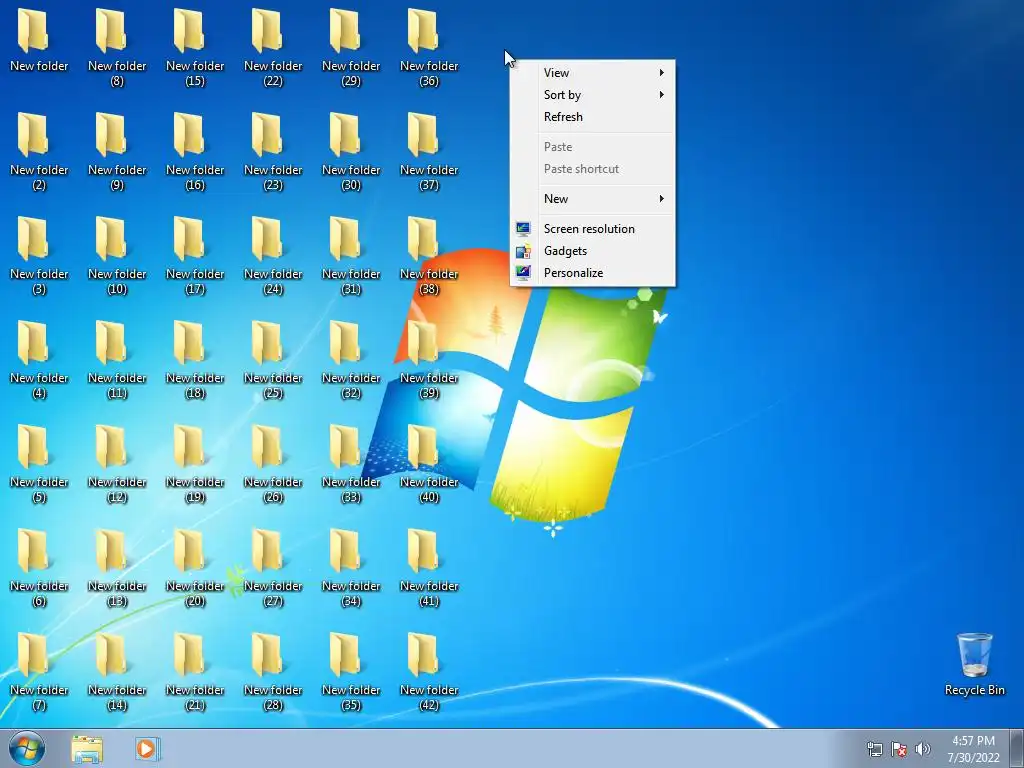The height and width of the screenshot is (768, 1024).
Task: Click the Recycle Bin label
Action: (974, 690)
